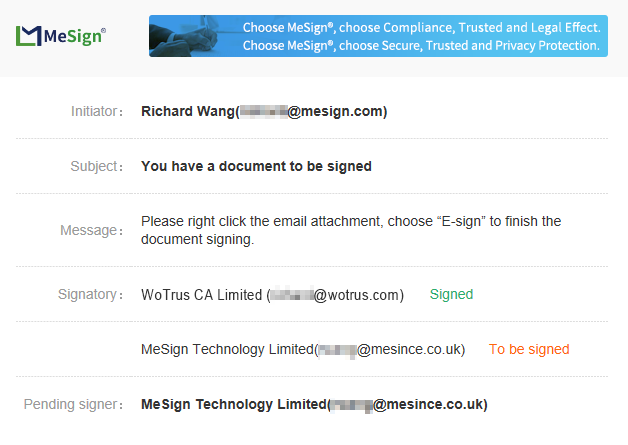The image size is (628, 445).
Task: Click the green Signed status
Action: 451,294
